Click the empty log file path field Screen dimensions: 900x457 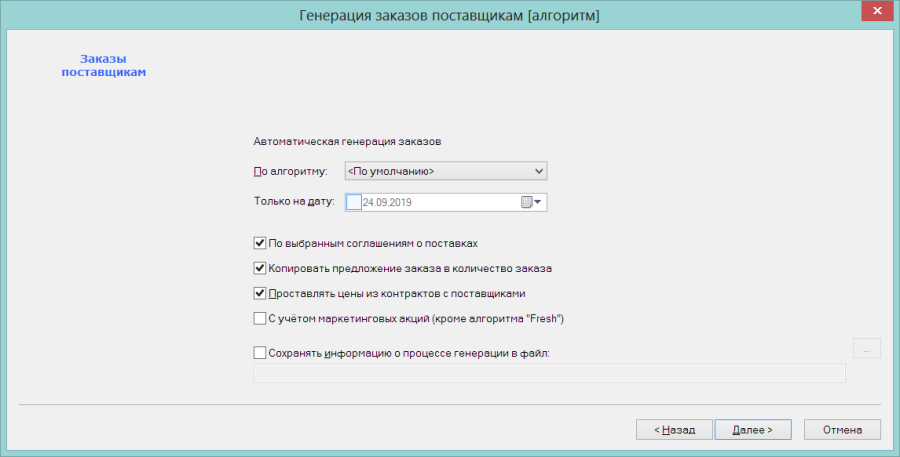tap(549, 373)
